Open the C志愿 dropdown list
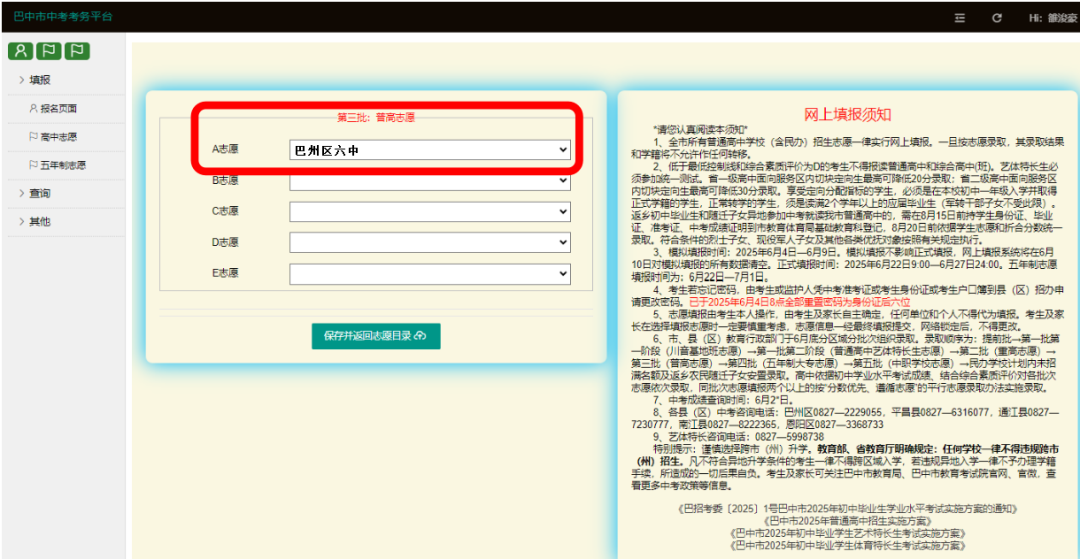 click(x=430, y=212)
